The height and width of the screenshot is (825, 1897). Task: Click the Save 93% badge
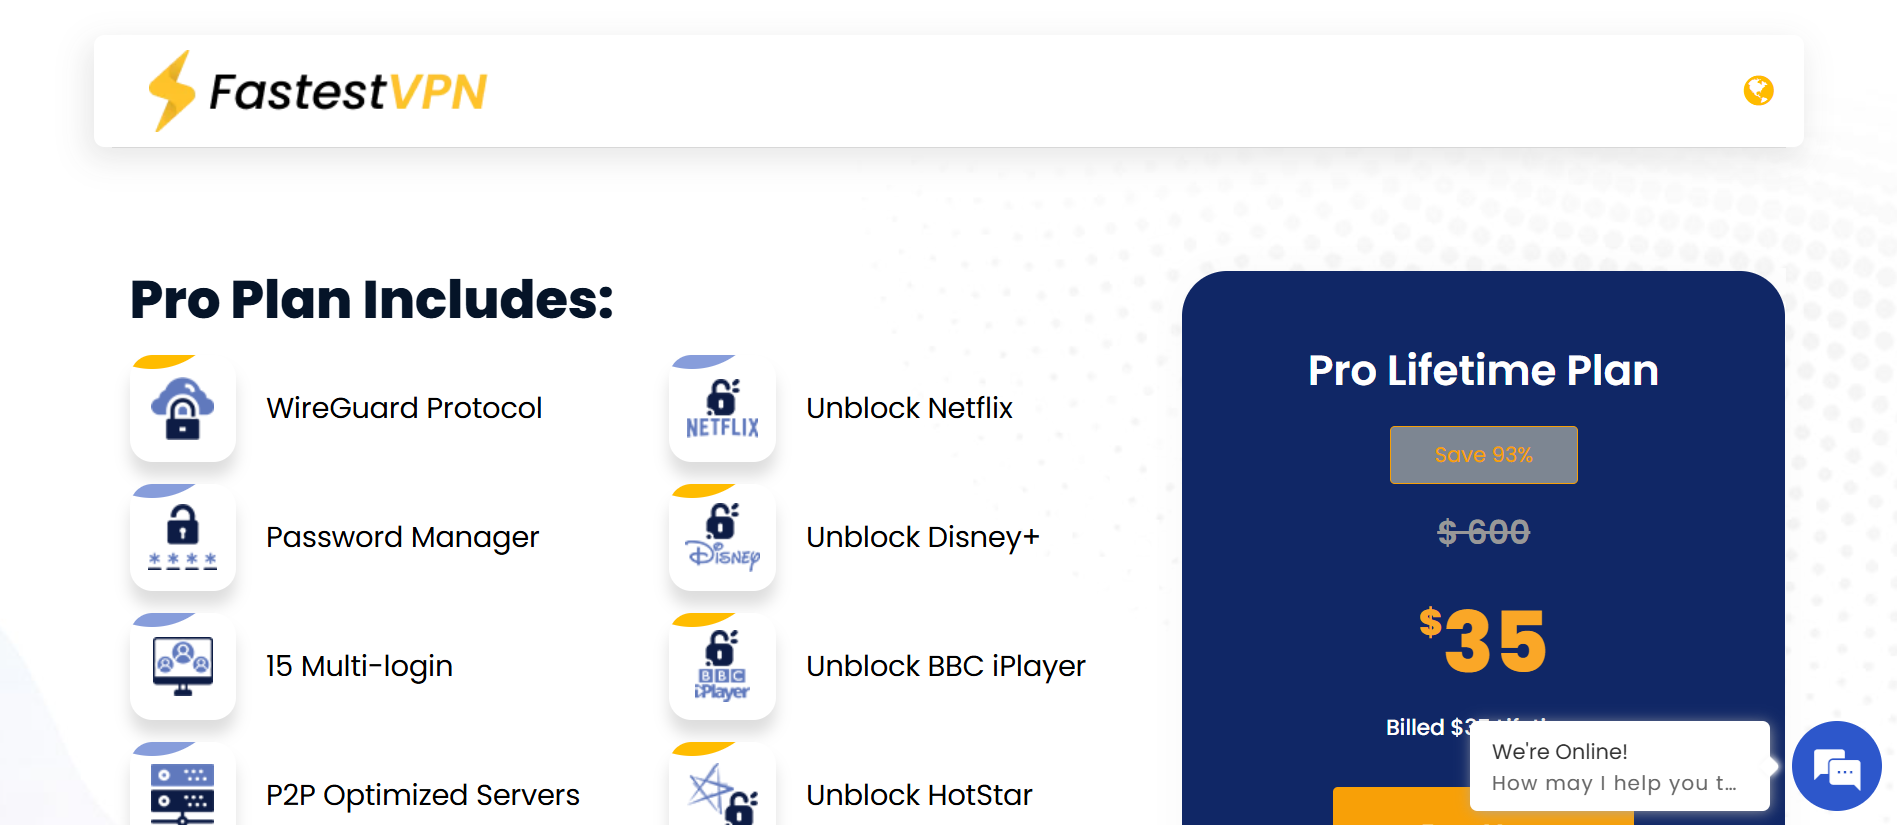click(1483, 455)
